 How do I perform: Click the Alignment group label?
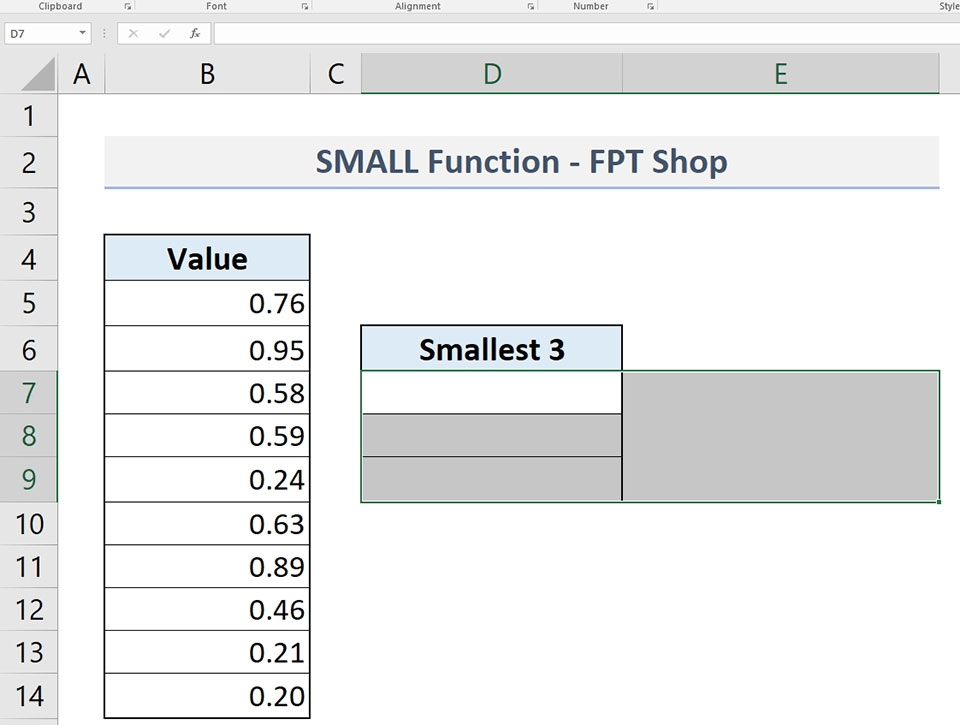[x=418, y=6]
